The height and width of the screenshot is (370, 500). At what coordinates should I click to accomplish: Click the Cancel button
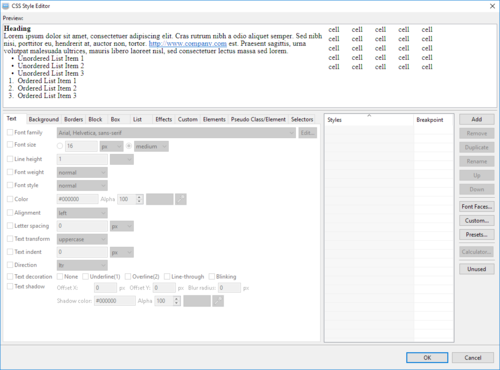click(473, 358)
